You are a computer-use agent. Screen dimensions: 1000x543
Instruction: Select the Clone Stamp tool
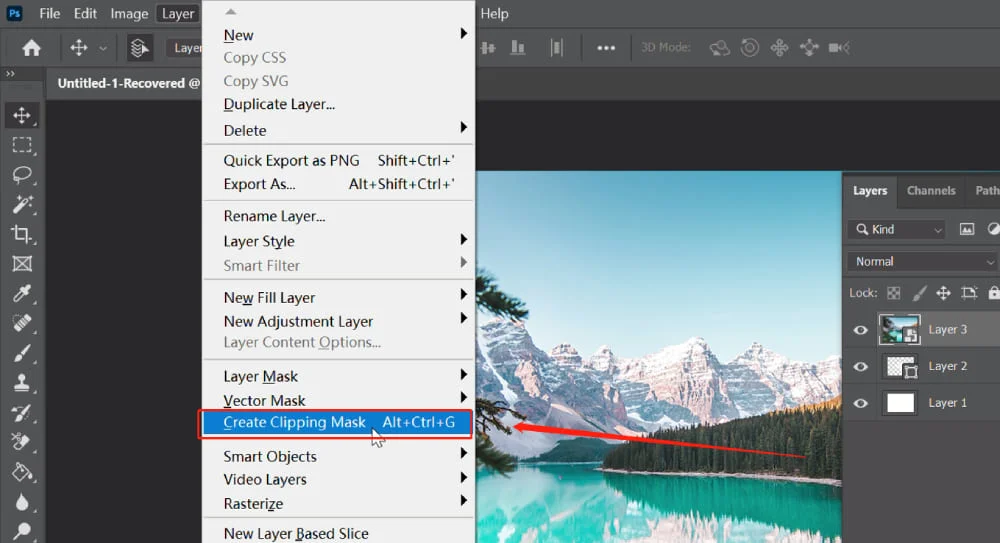tap(22, 382)
